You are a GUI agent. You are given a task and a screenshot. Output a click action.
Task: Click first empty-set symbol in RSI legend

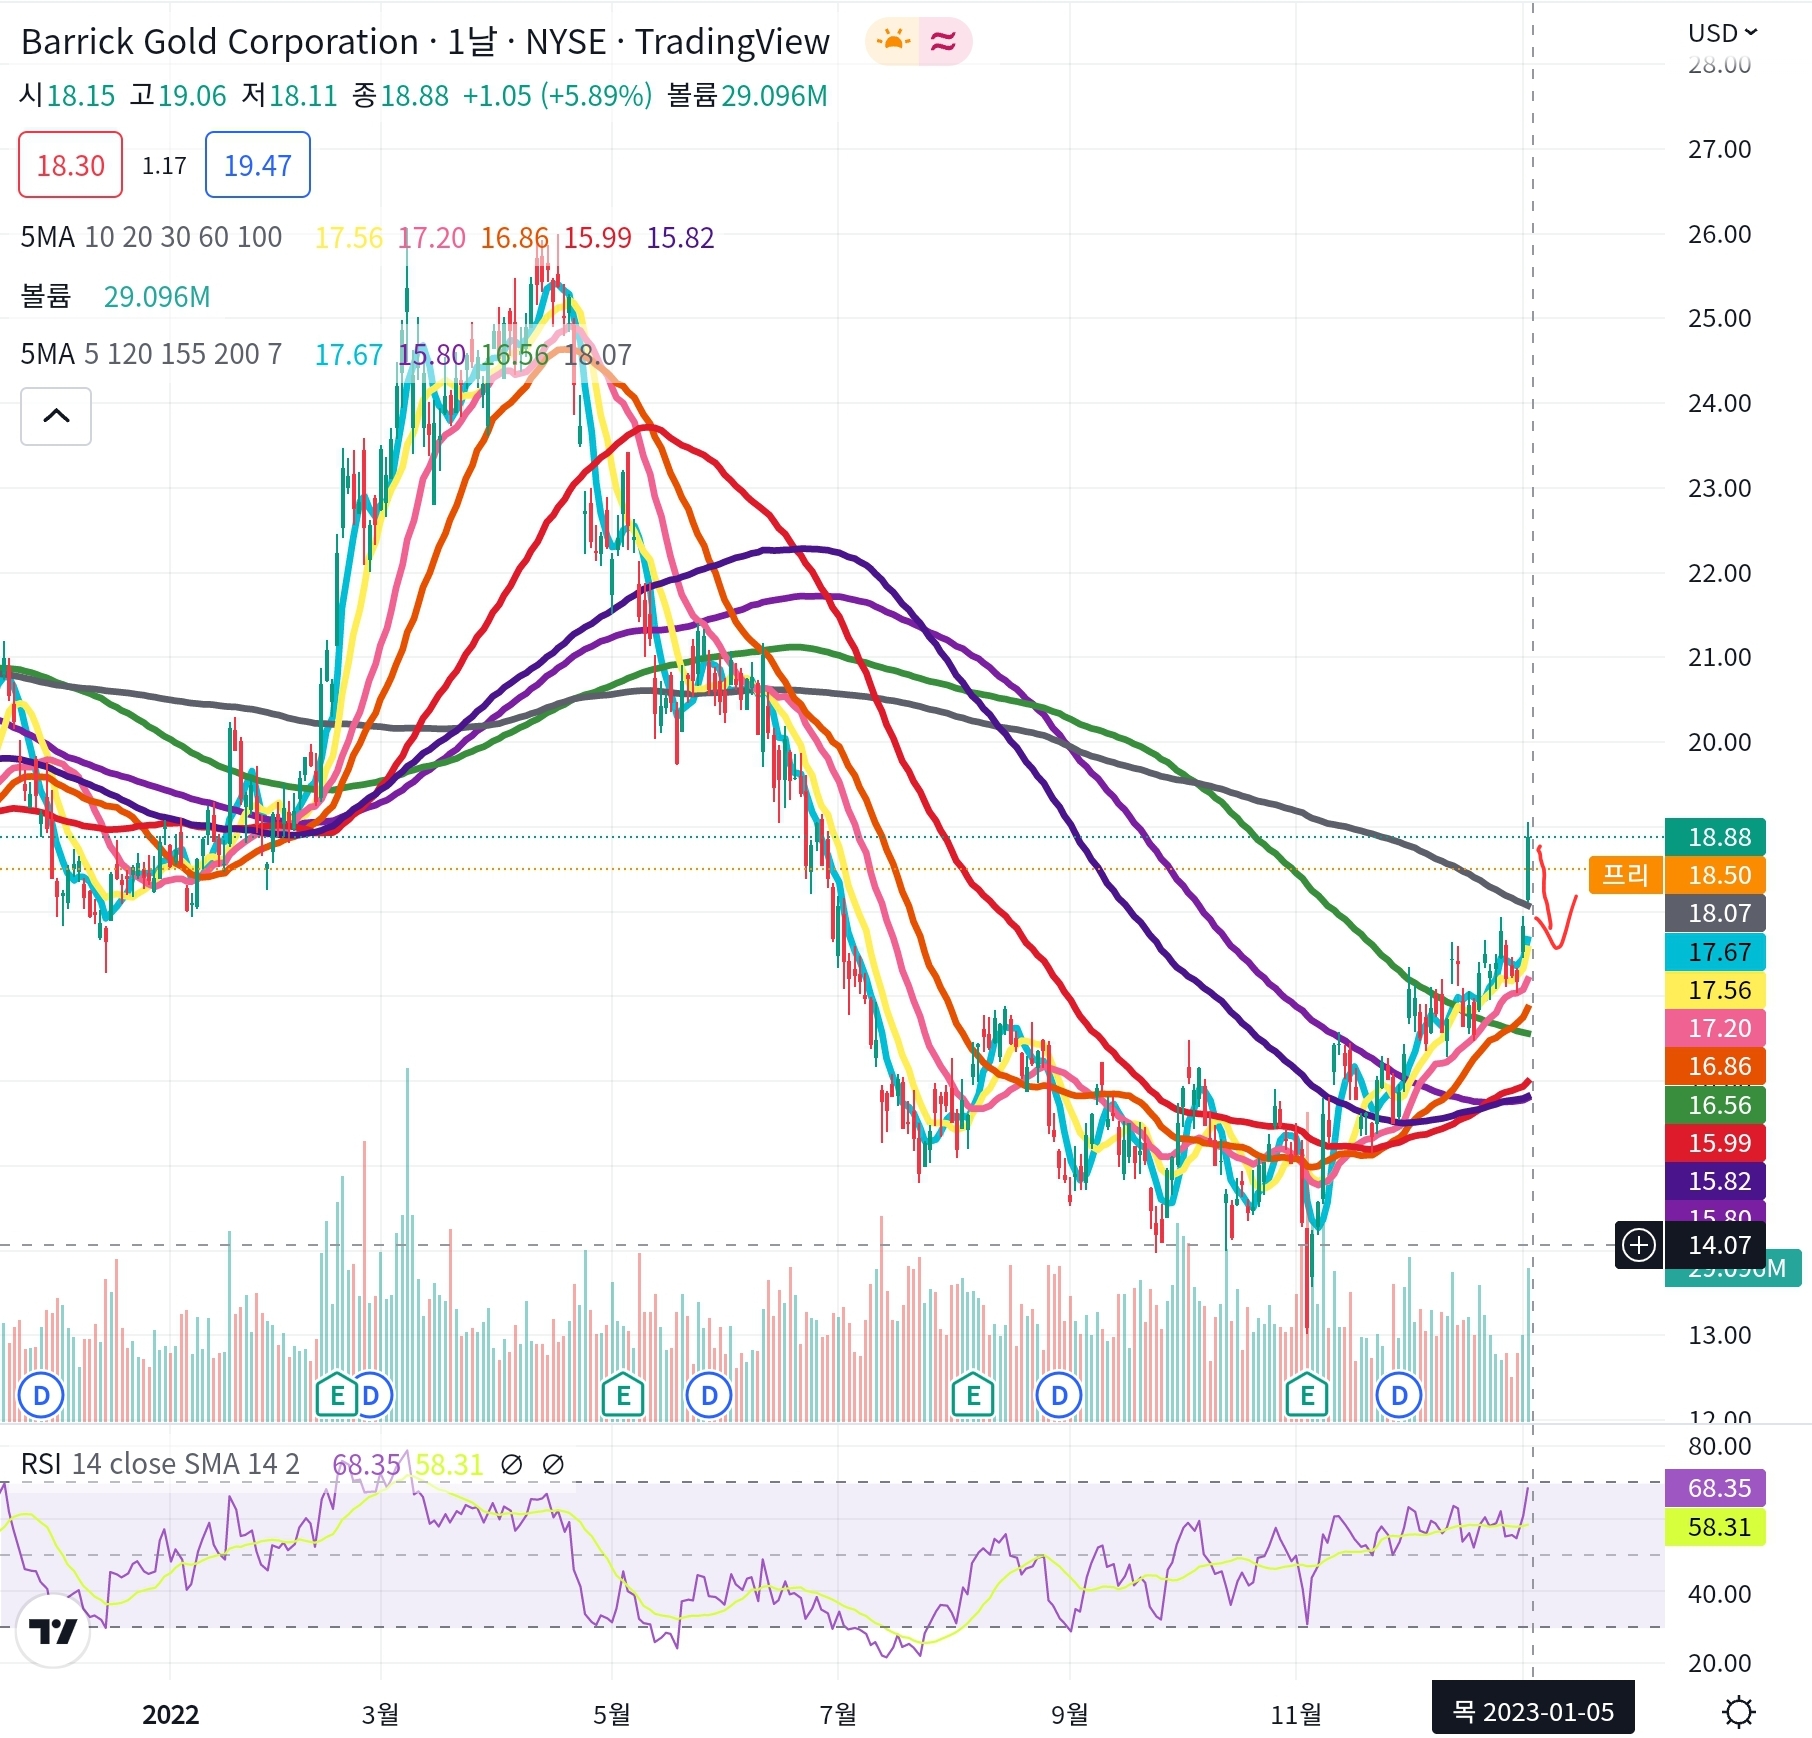click(x=511, y=1464)
